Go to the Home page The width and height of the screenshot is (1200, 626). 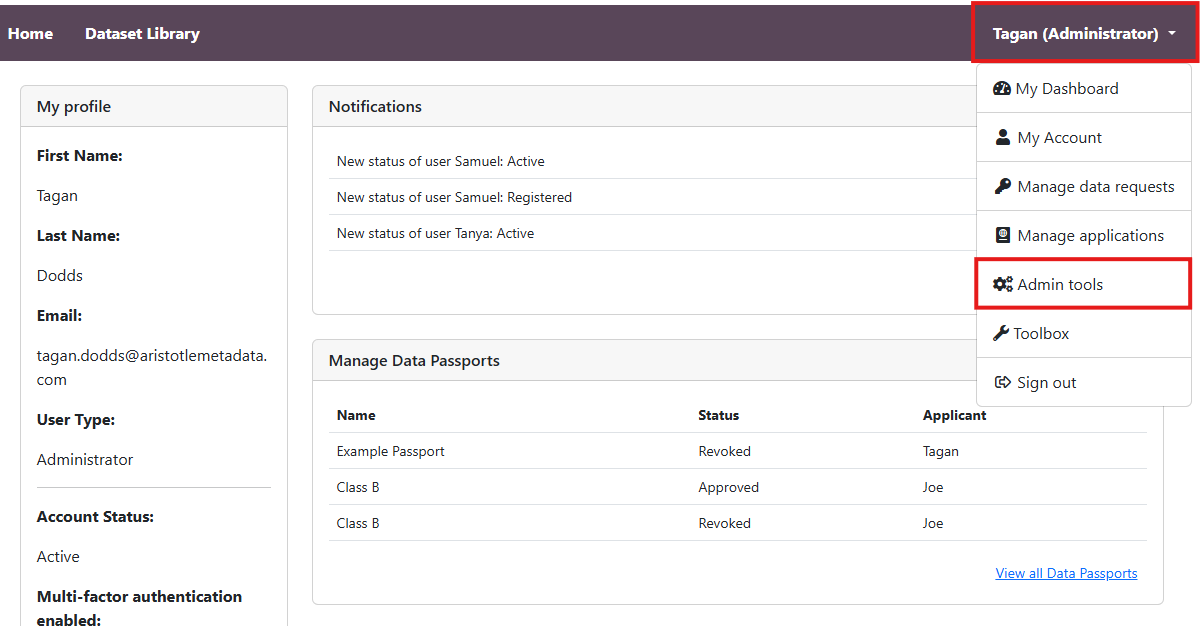[x=31, y=34]
